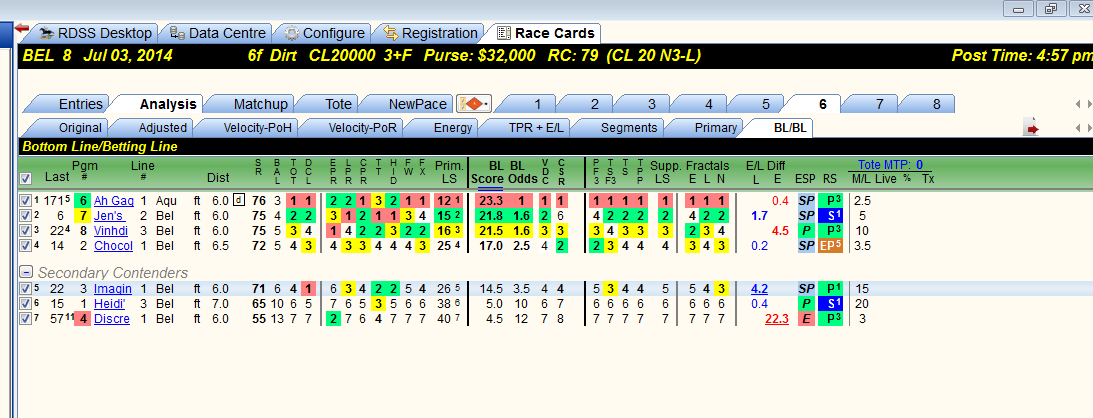Click the S1 run style badge for Jen's
This screenshot has width=1093, height=418.
(830, 216)
